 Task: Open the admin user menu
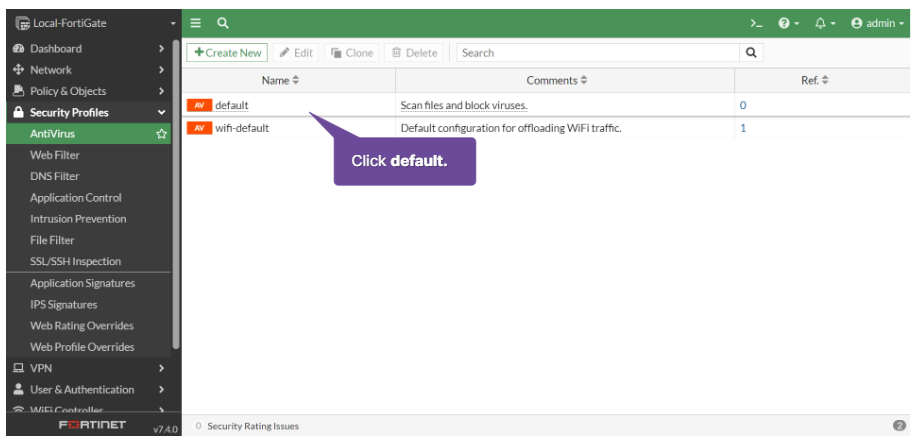(x=877, y=23)
